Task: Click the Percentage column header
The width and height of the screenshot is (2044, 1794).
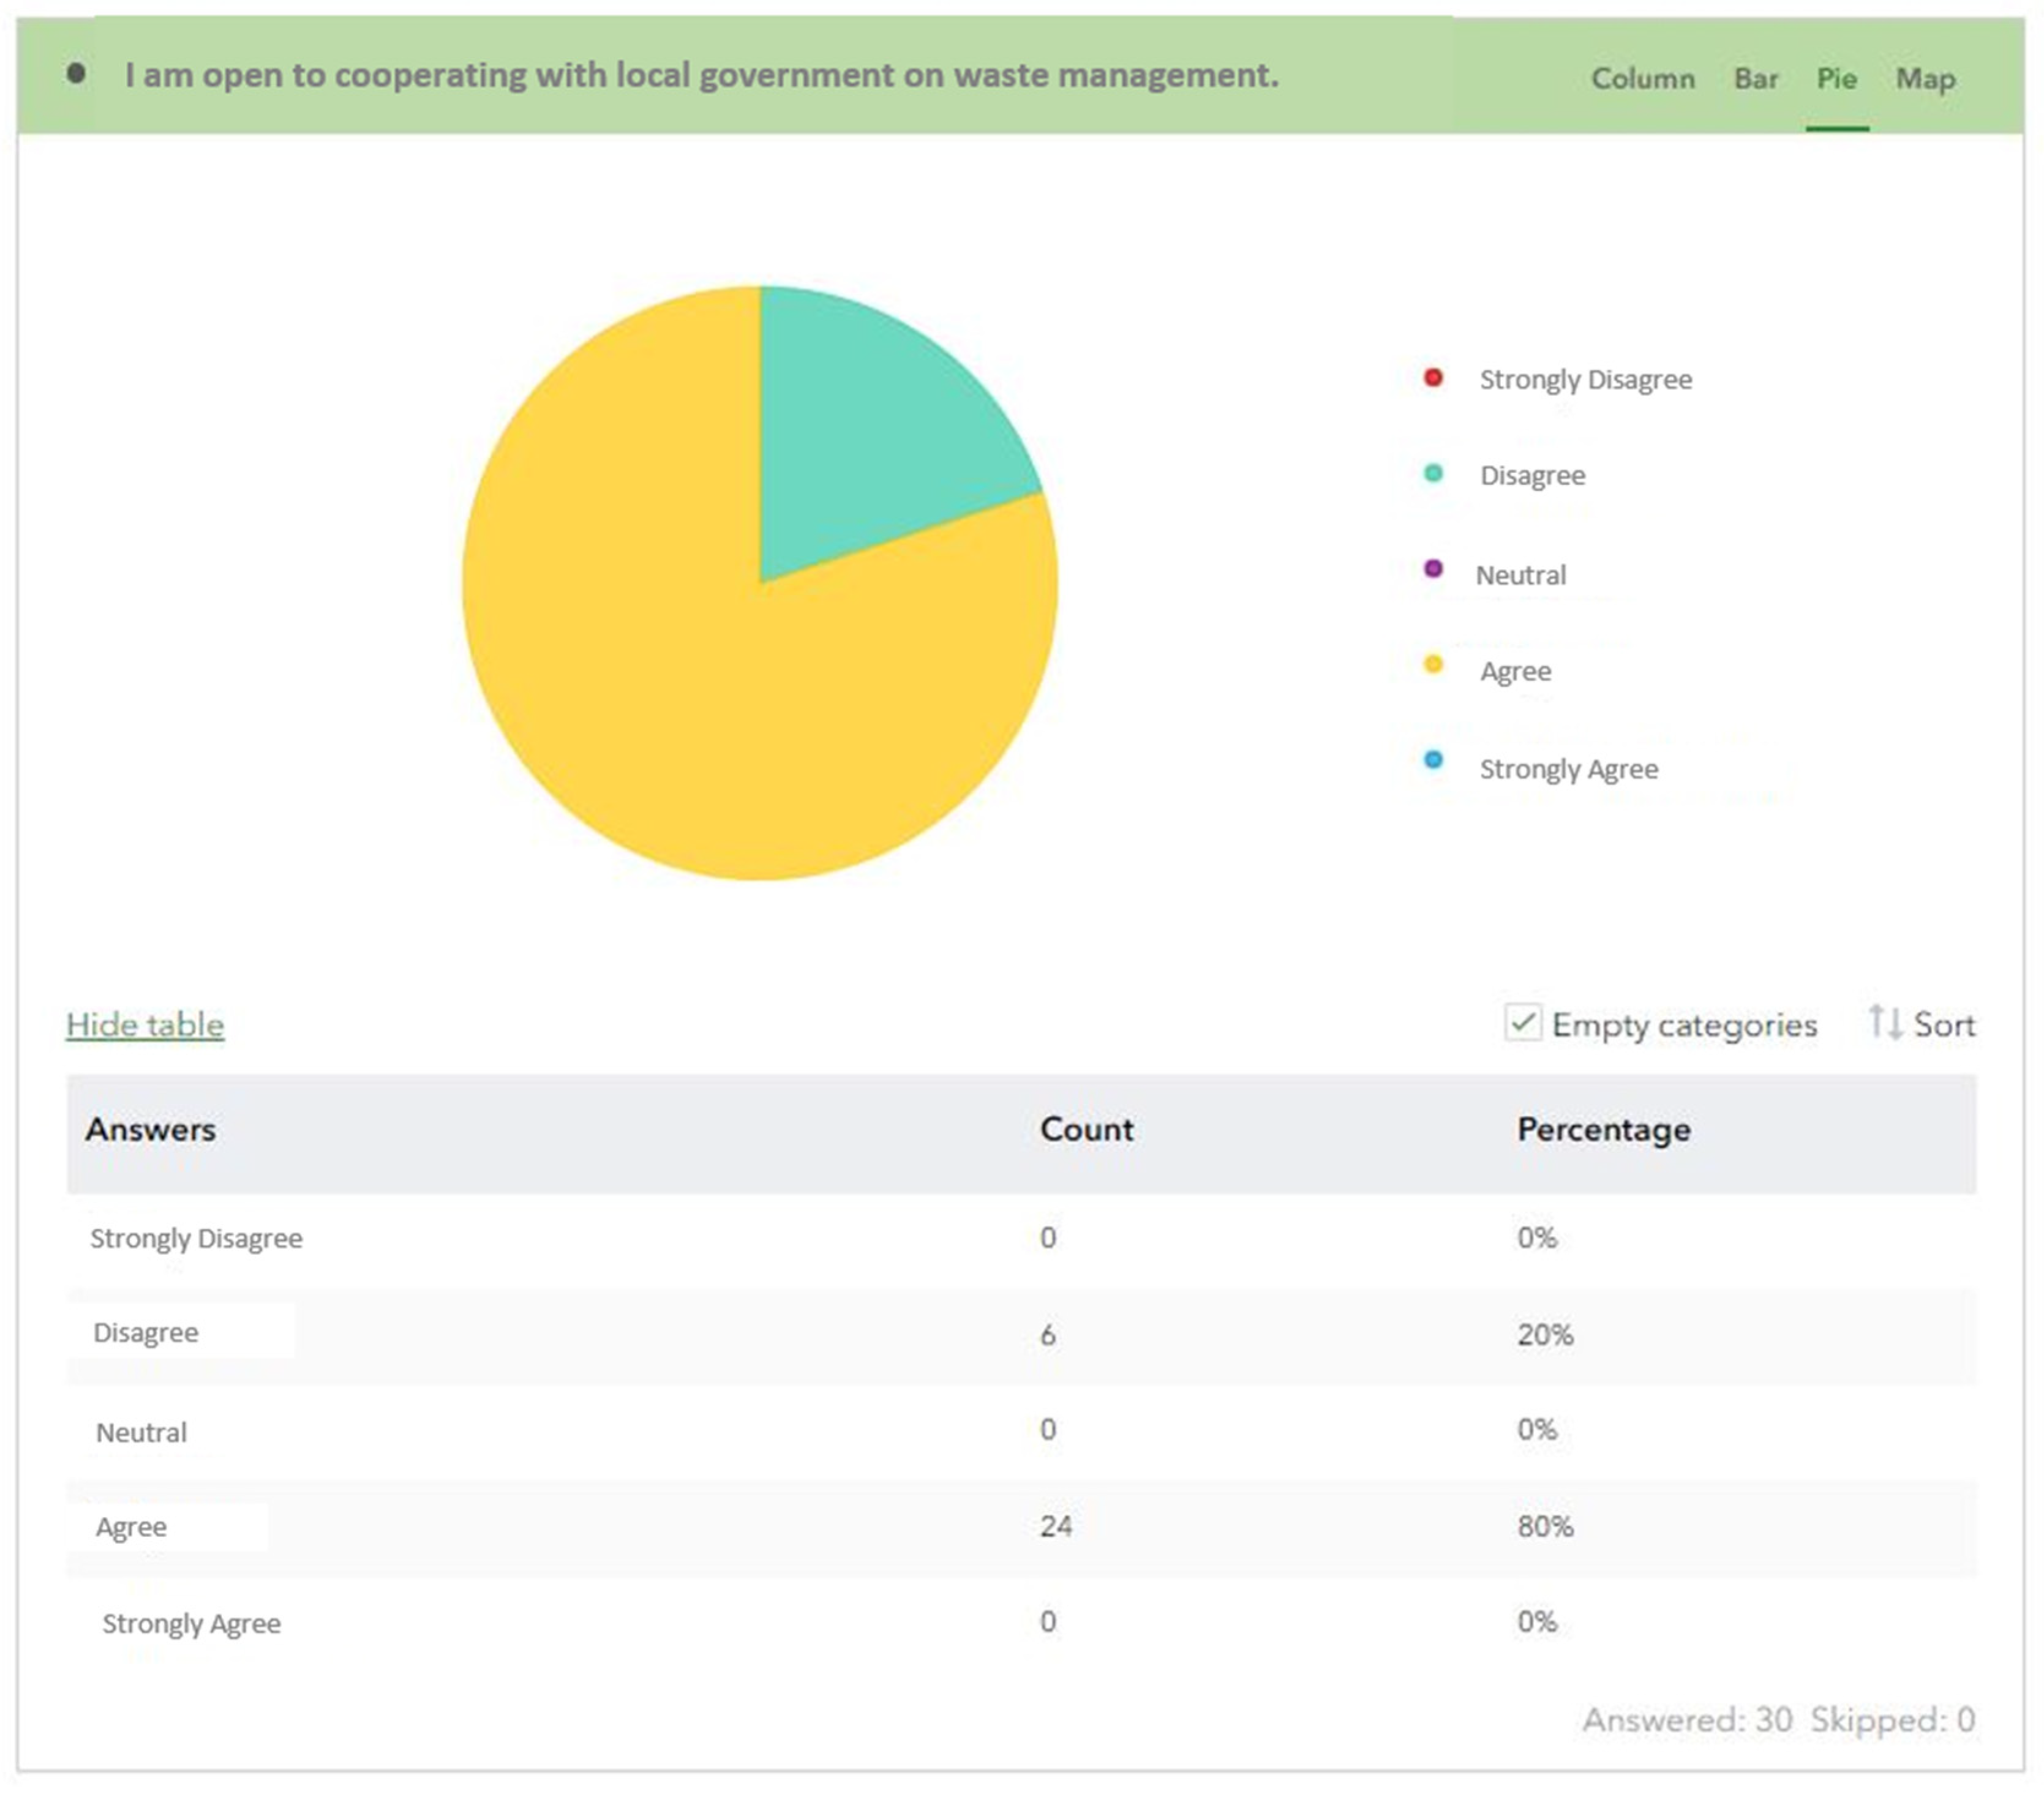Action: point(1603,1130)
